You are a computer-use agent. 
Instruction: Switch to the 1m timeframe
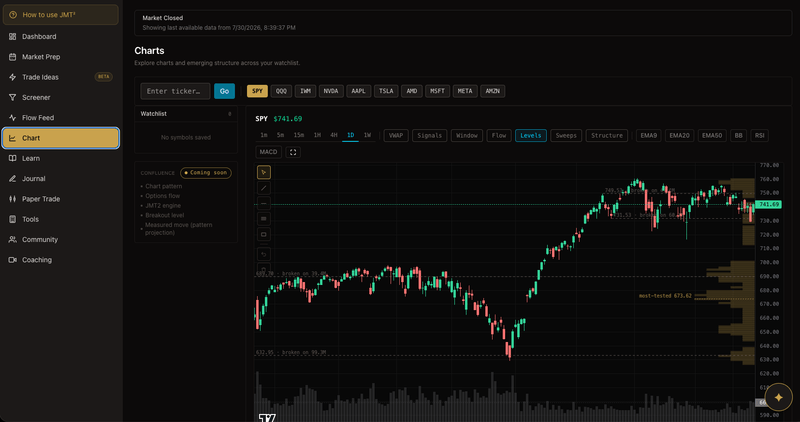[x=264, y=135]
